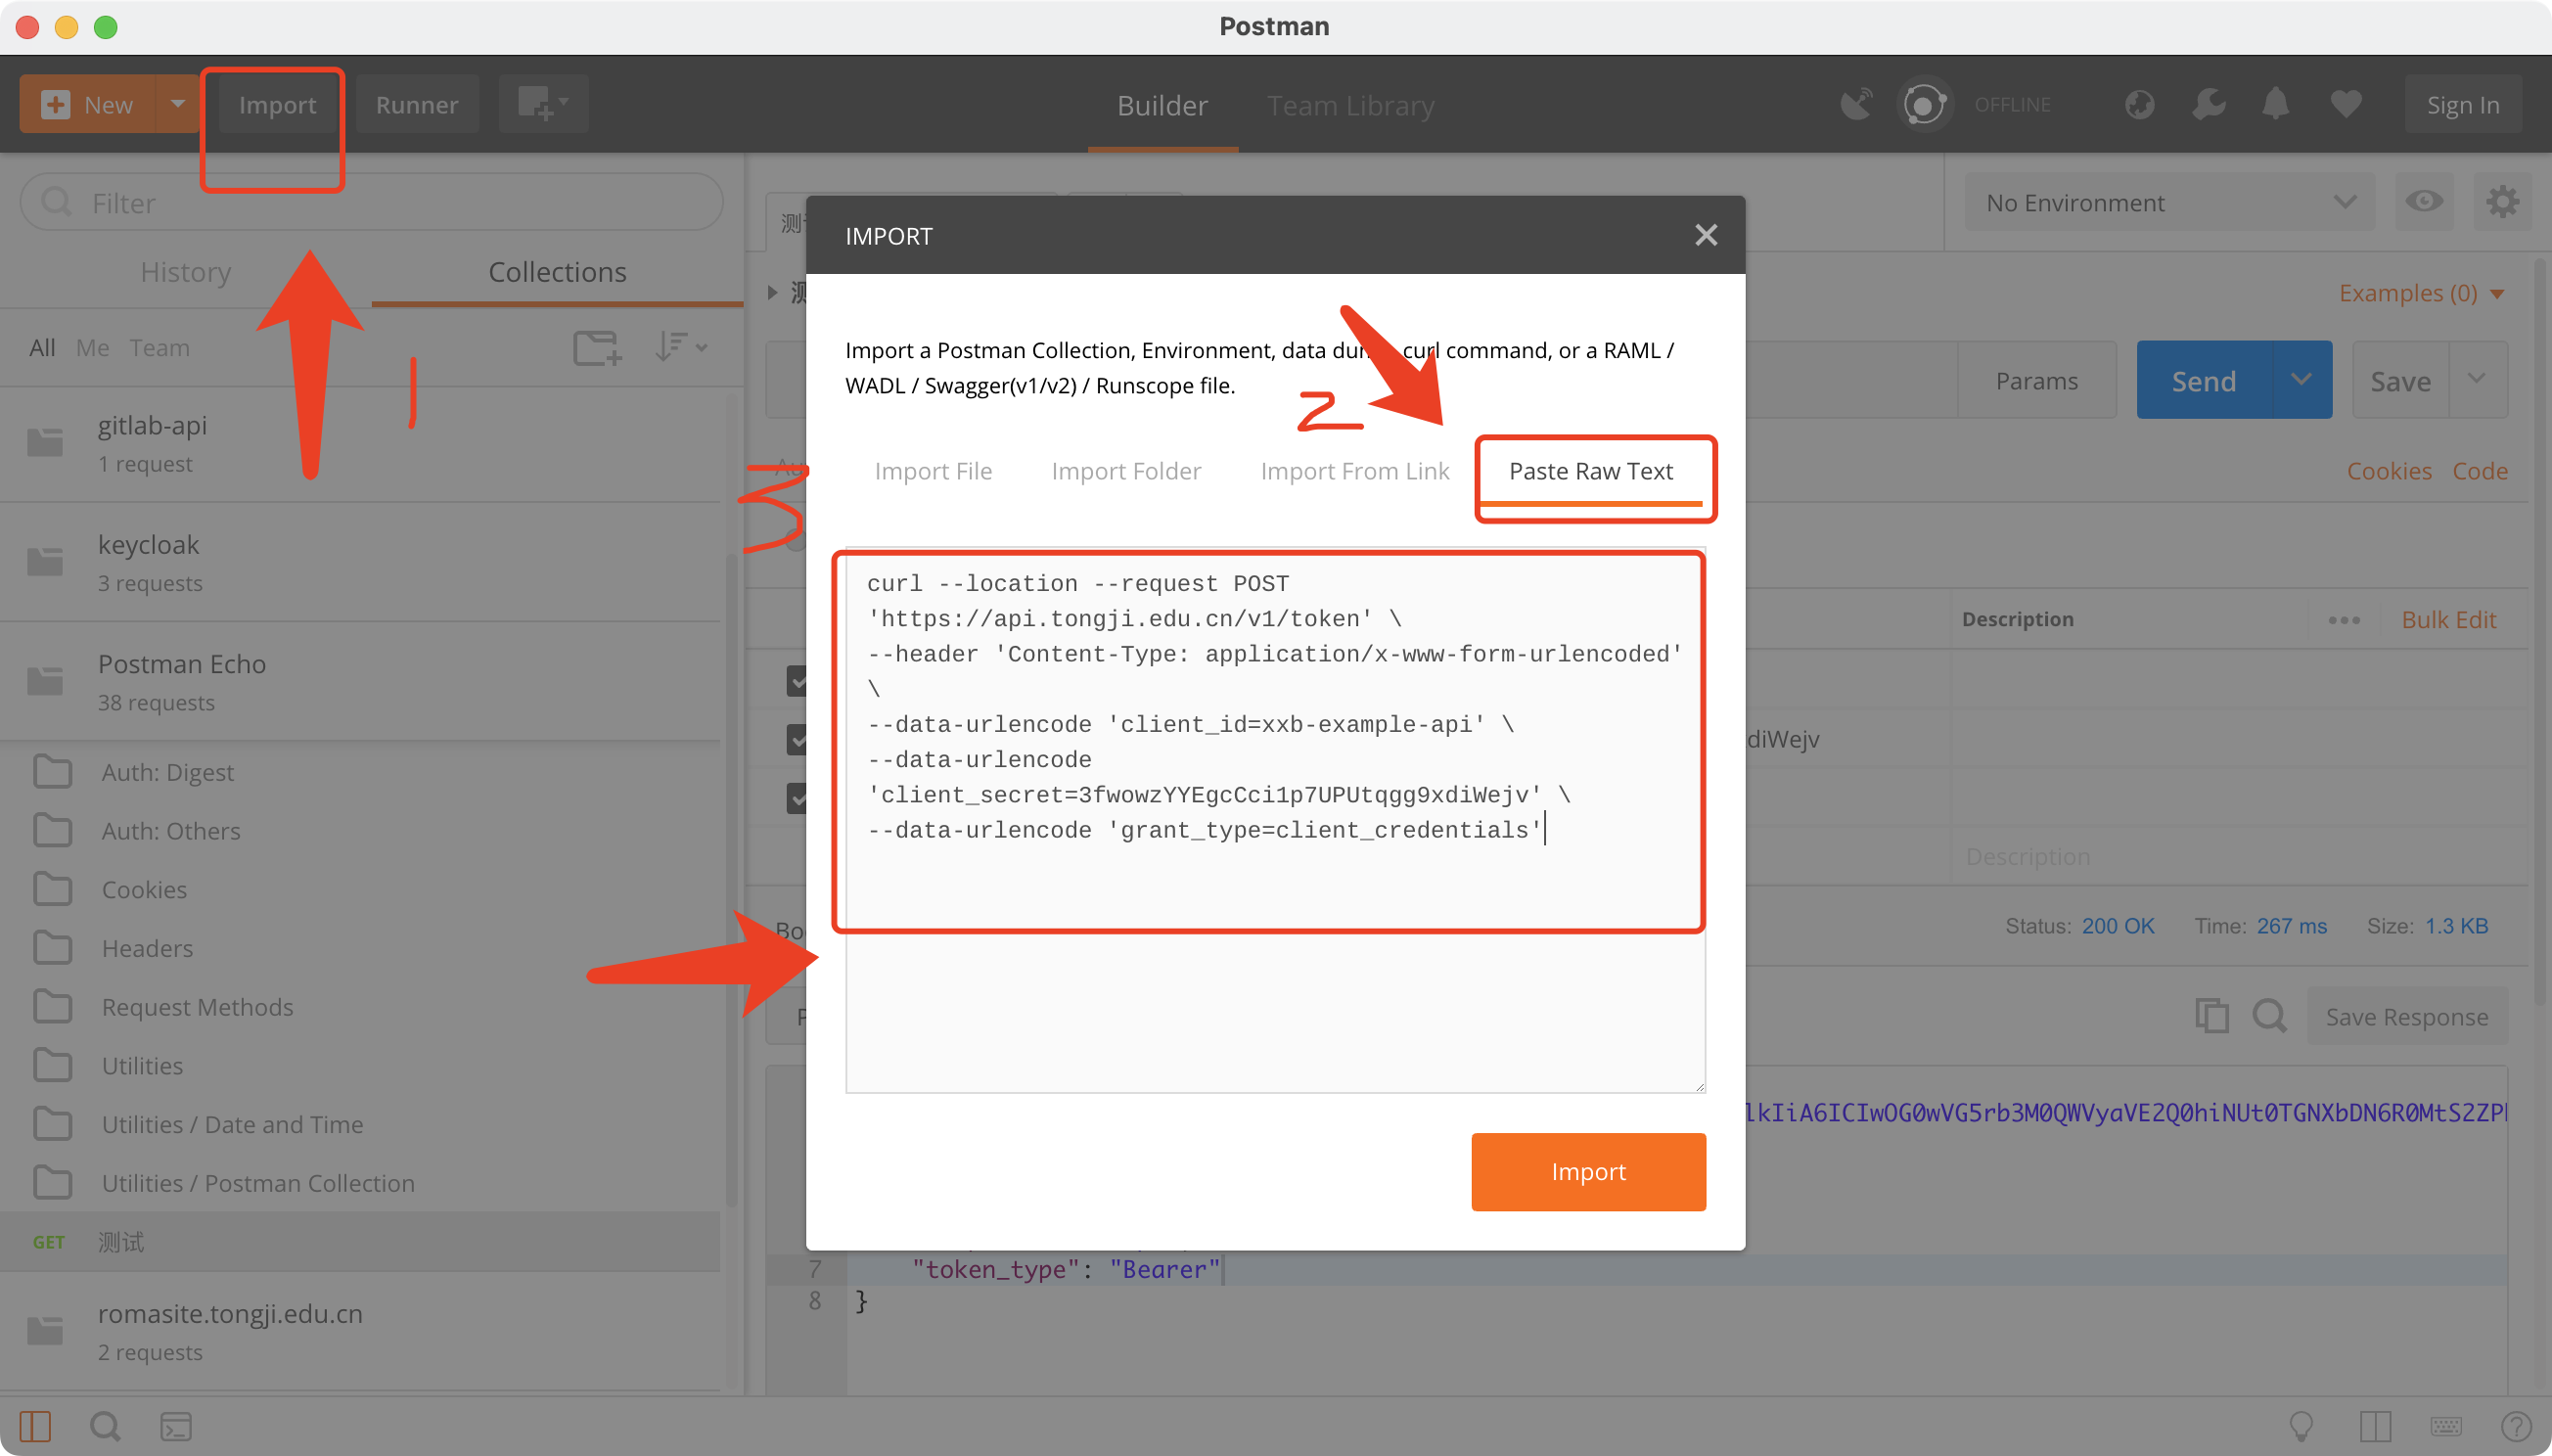Open the Cookies link

[x=2389, y=471]
